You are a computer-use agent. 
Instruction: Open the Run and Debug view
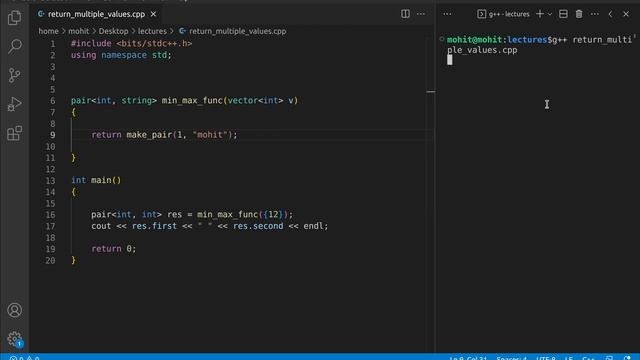click(15, 104)
